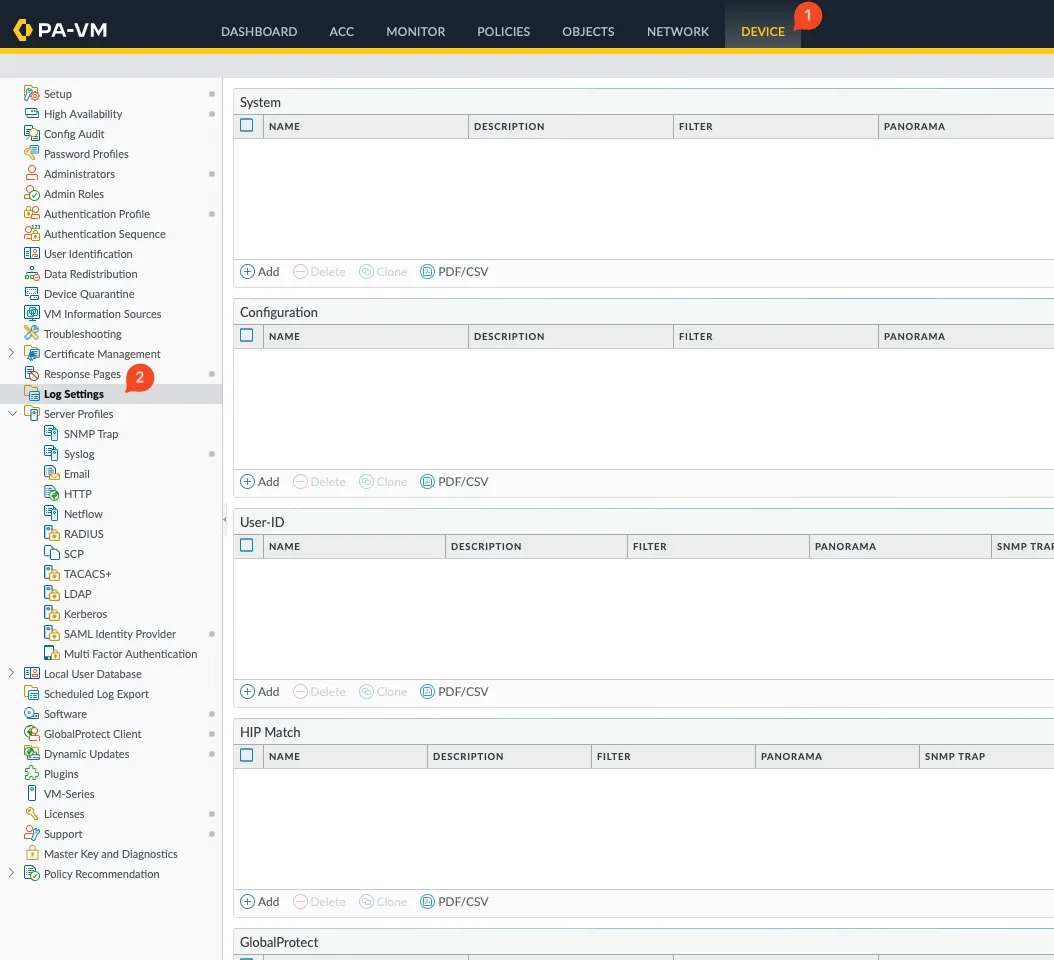Expand the Certificate Management tree node
1054x960 pixels.
11,353
